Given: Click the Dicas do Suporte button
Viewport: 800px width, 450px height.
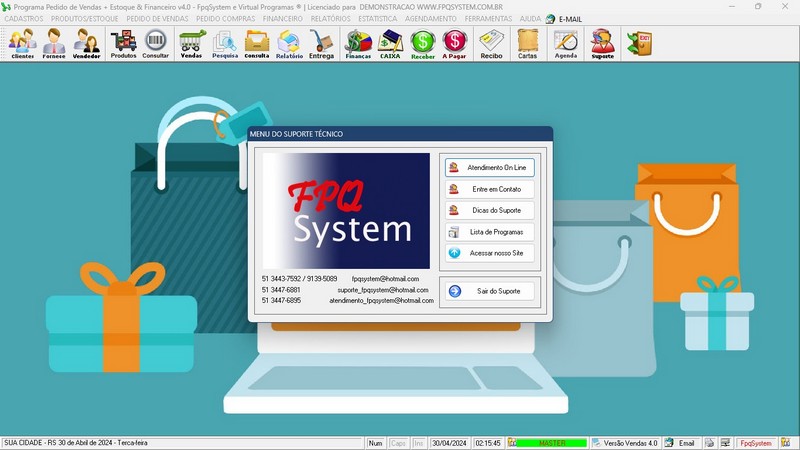Looking at the screenshot, I should pyautogui.click(x=490, y=210).
